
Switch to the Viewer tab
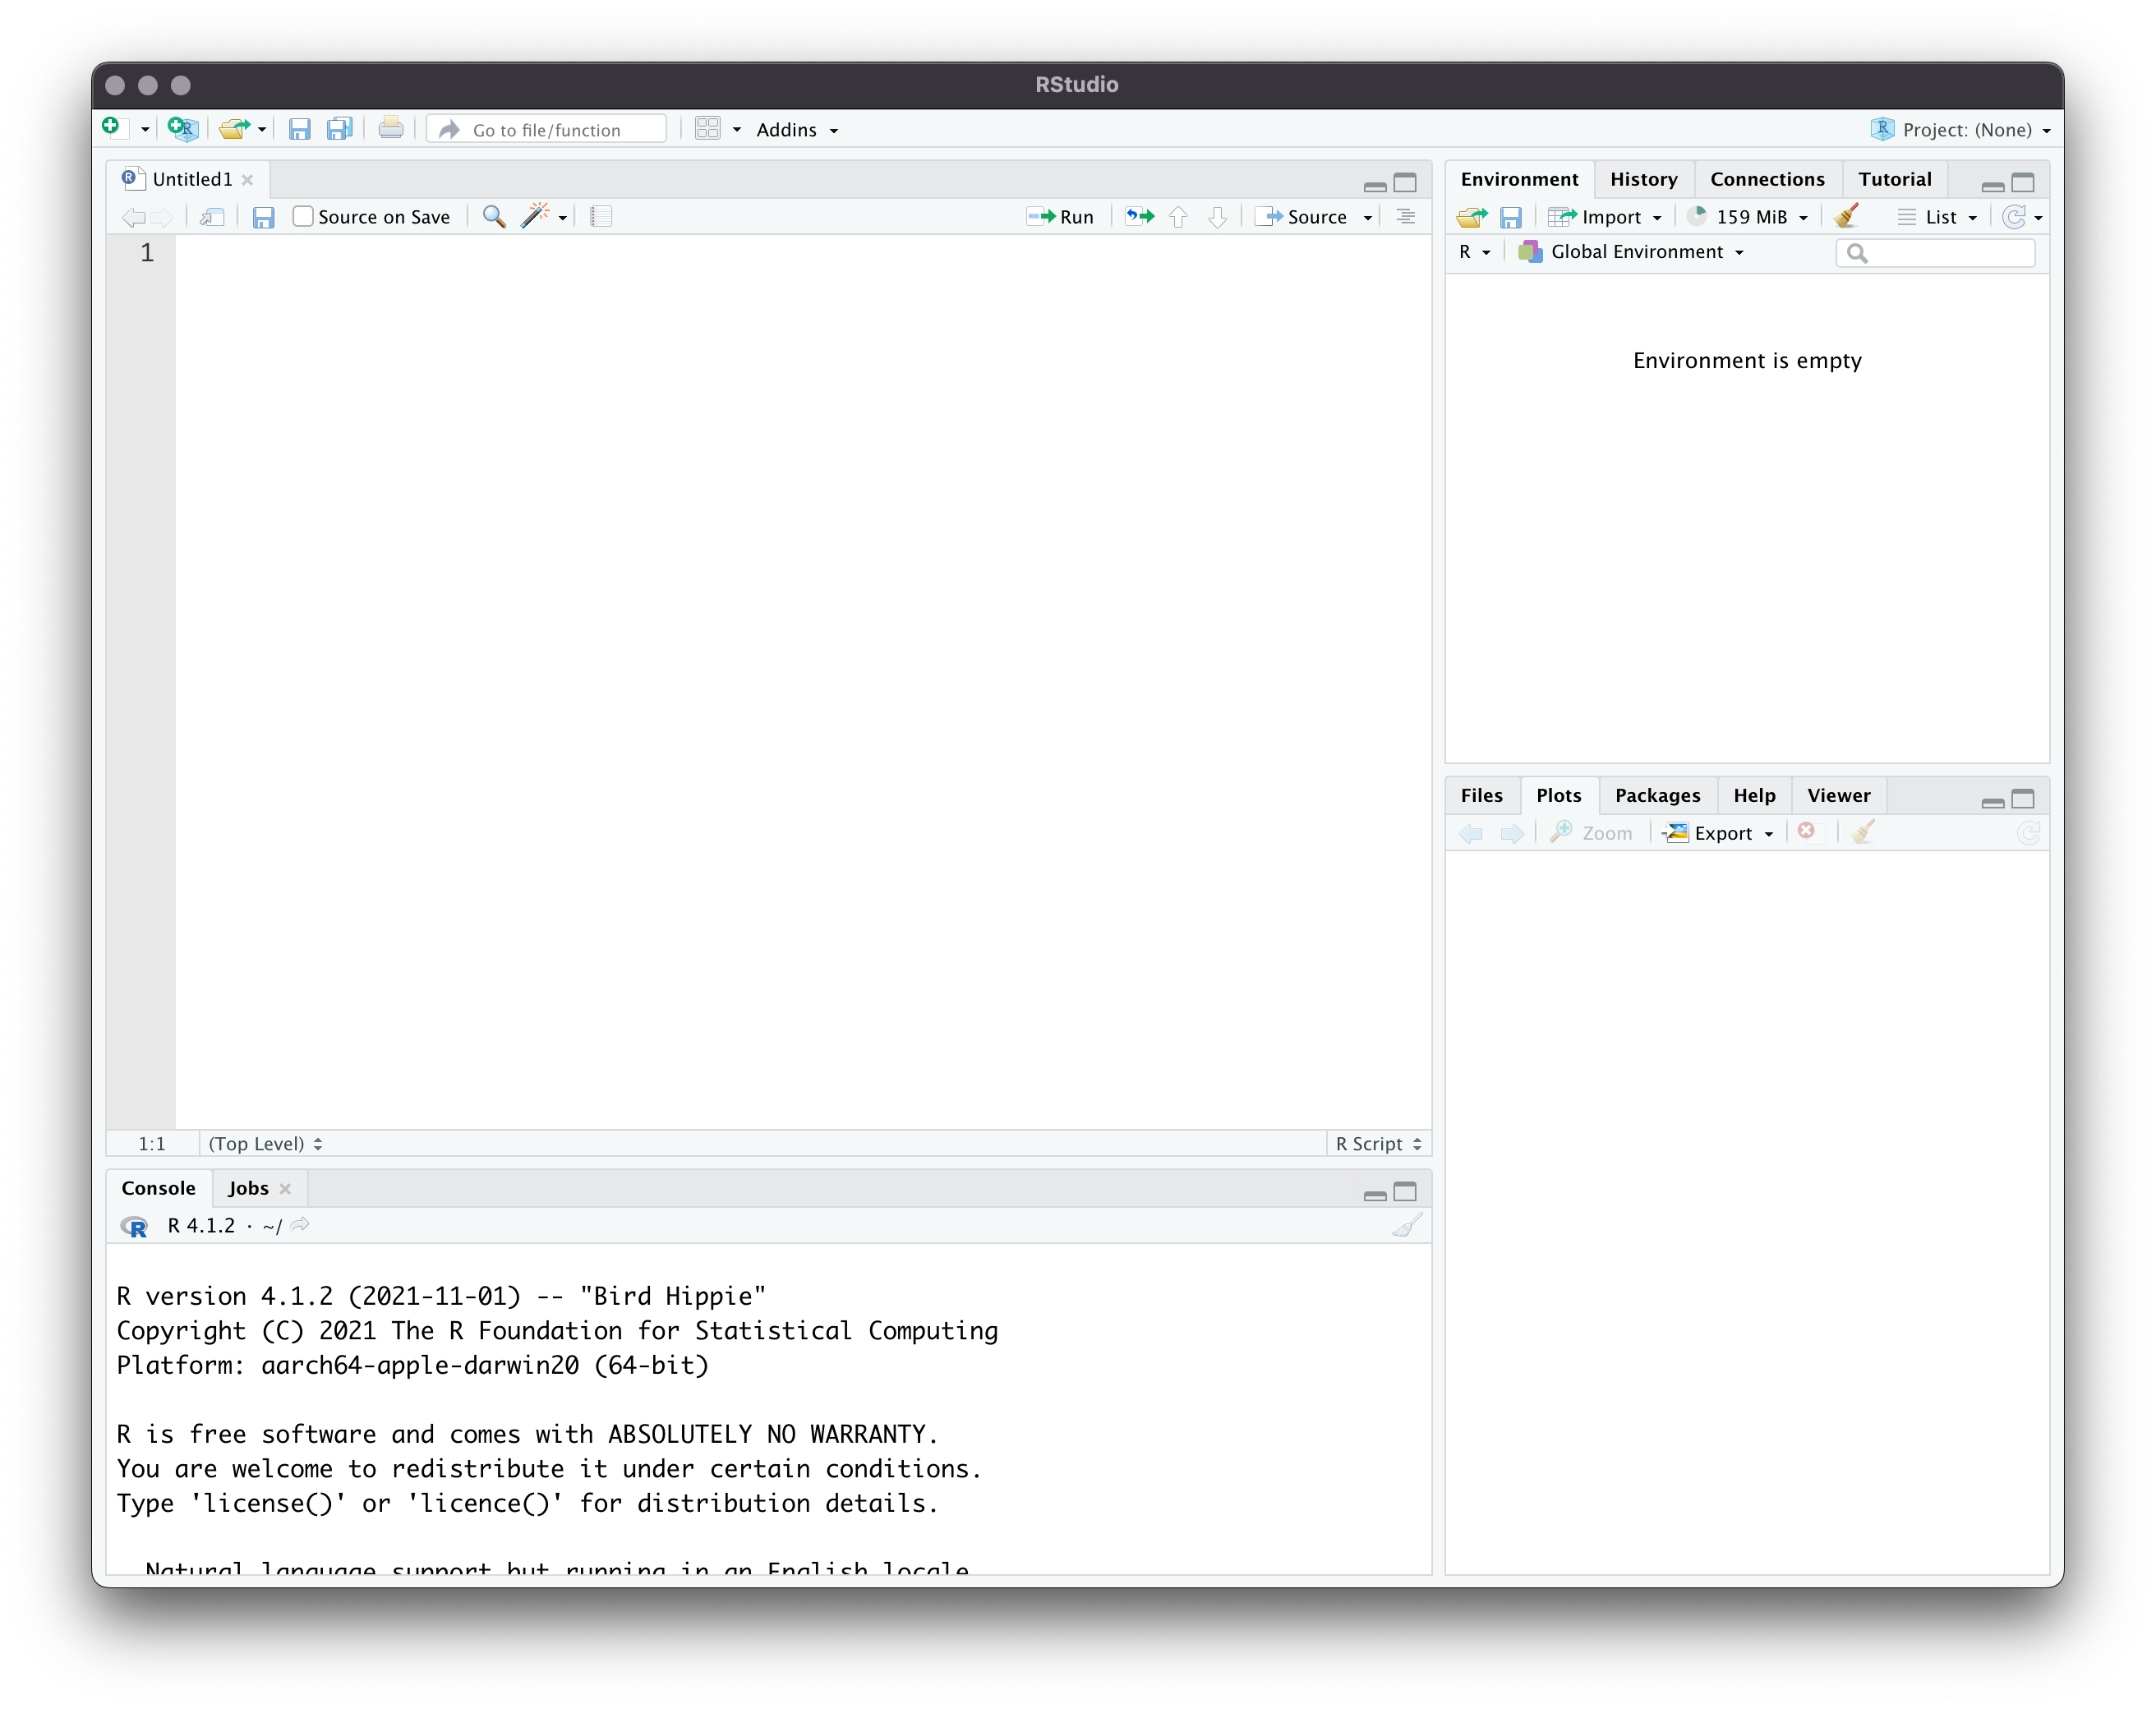[x=1838, y=795]
